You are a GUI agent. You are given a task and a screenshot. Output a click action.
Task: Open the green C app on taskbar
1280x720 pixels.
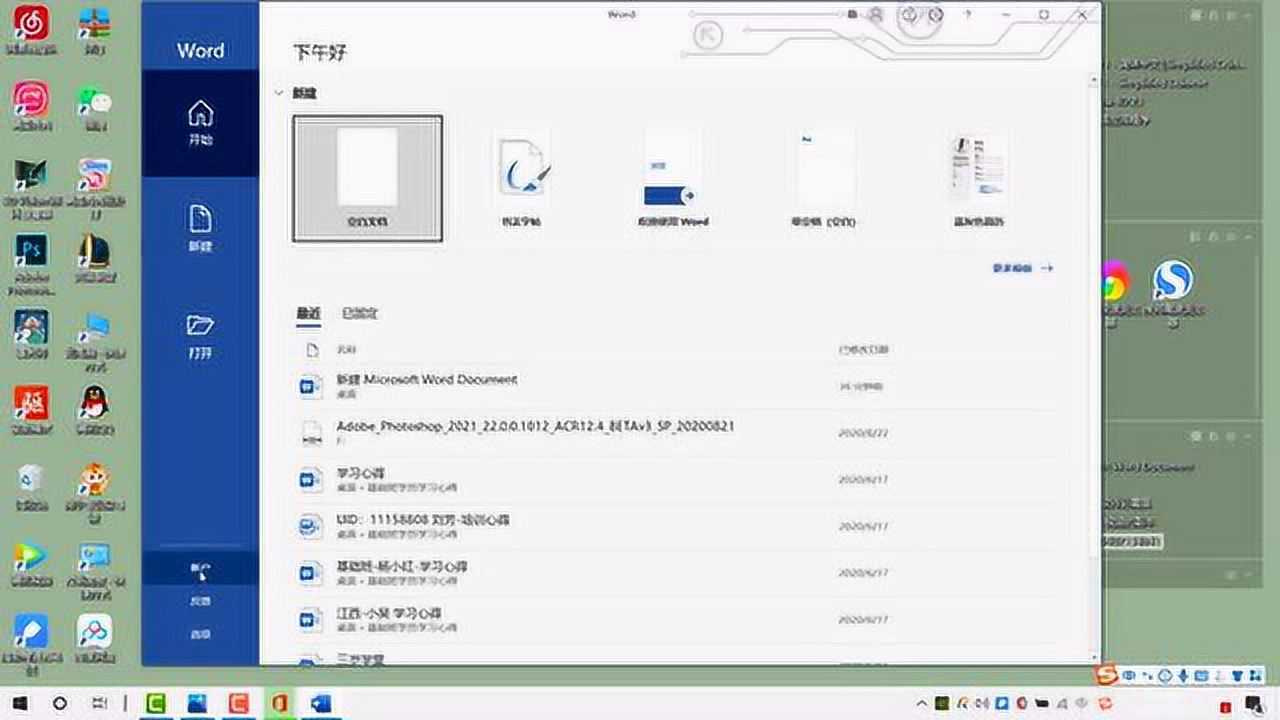pyautogui.click(x=156, y=704)
